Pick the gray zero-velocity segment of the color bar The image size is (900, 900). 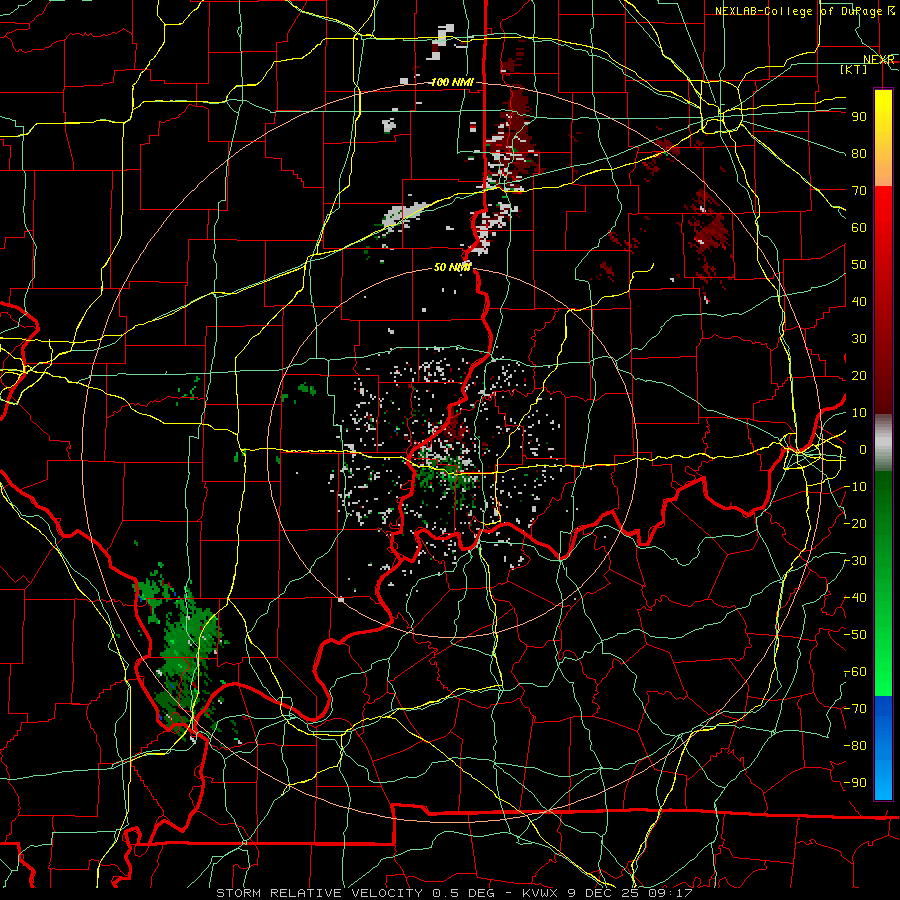pos(883,442)
